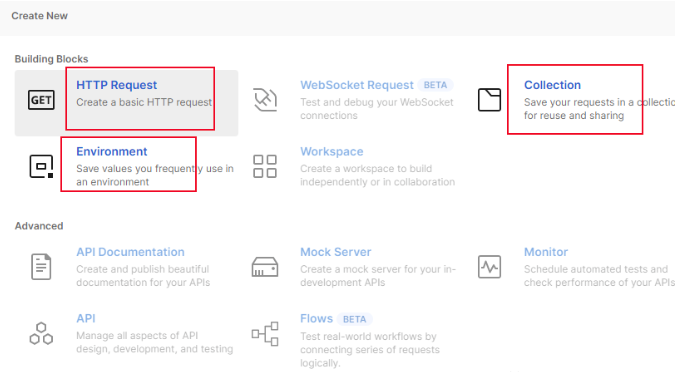
Task: Click the Environment icon
Action: point(41,166)
